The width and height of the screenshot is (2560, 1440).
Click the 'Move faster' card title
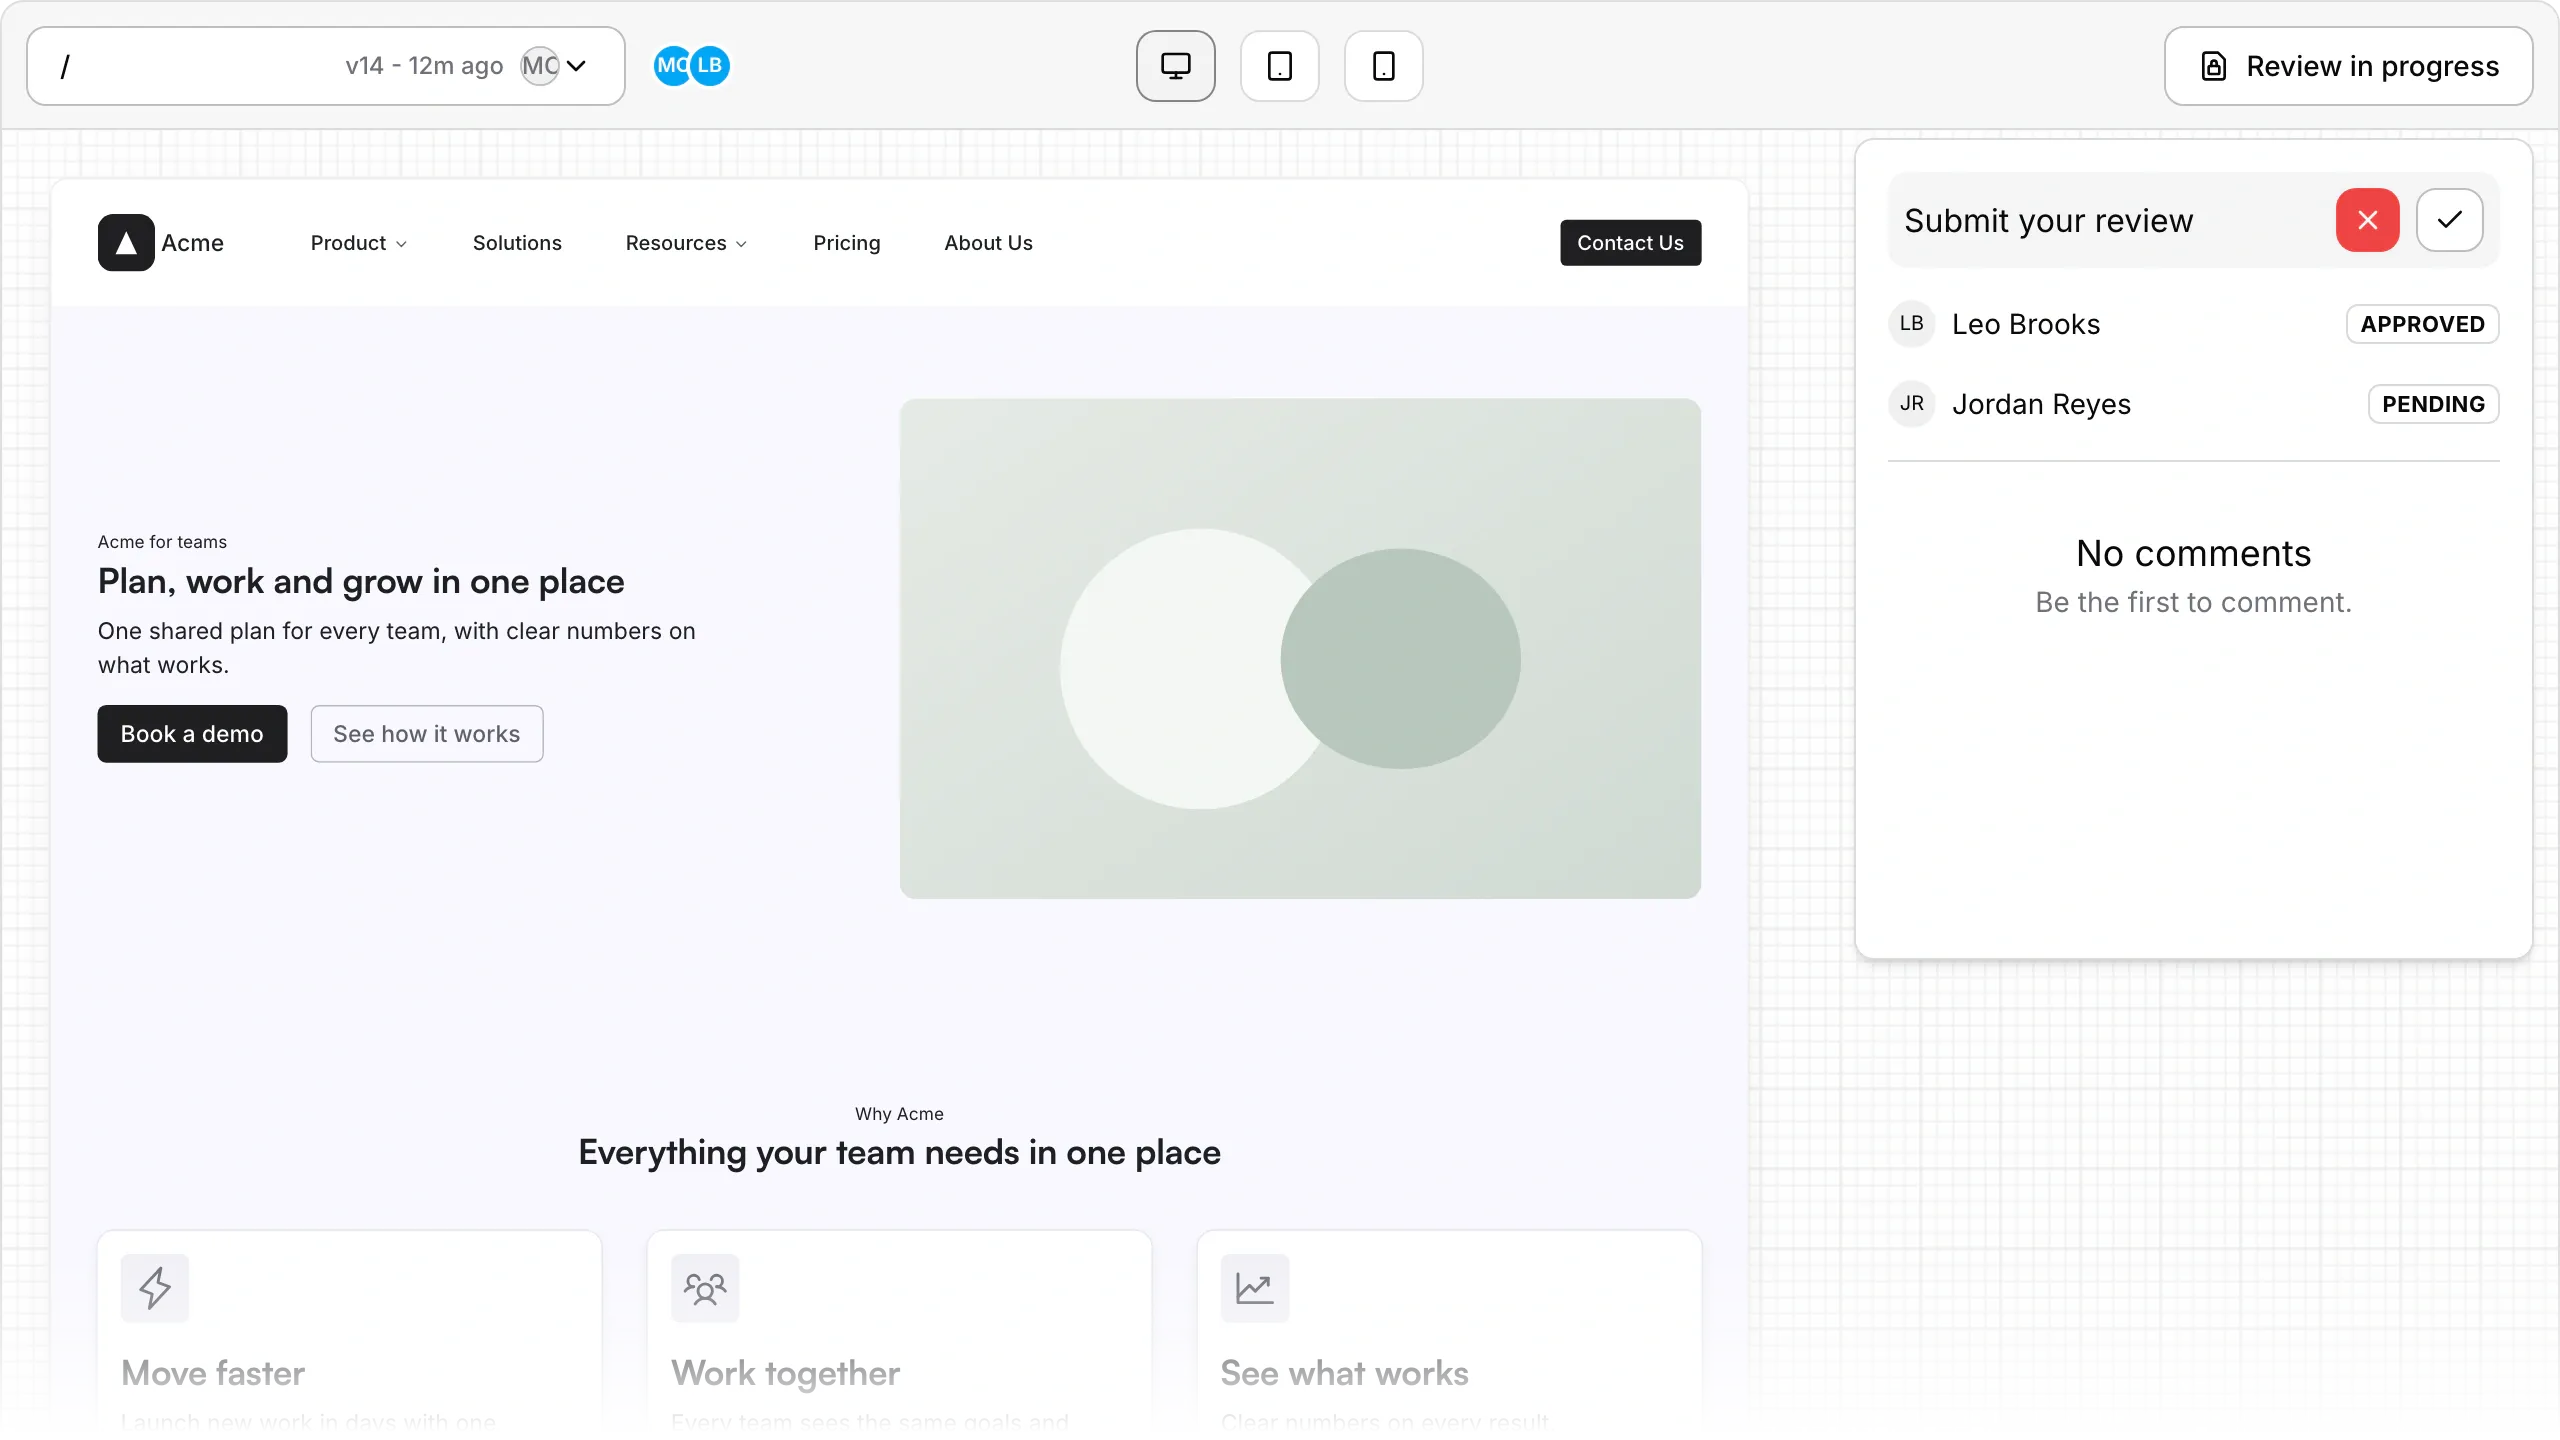tap(213, 1373)
